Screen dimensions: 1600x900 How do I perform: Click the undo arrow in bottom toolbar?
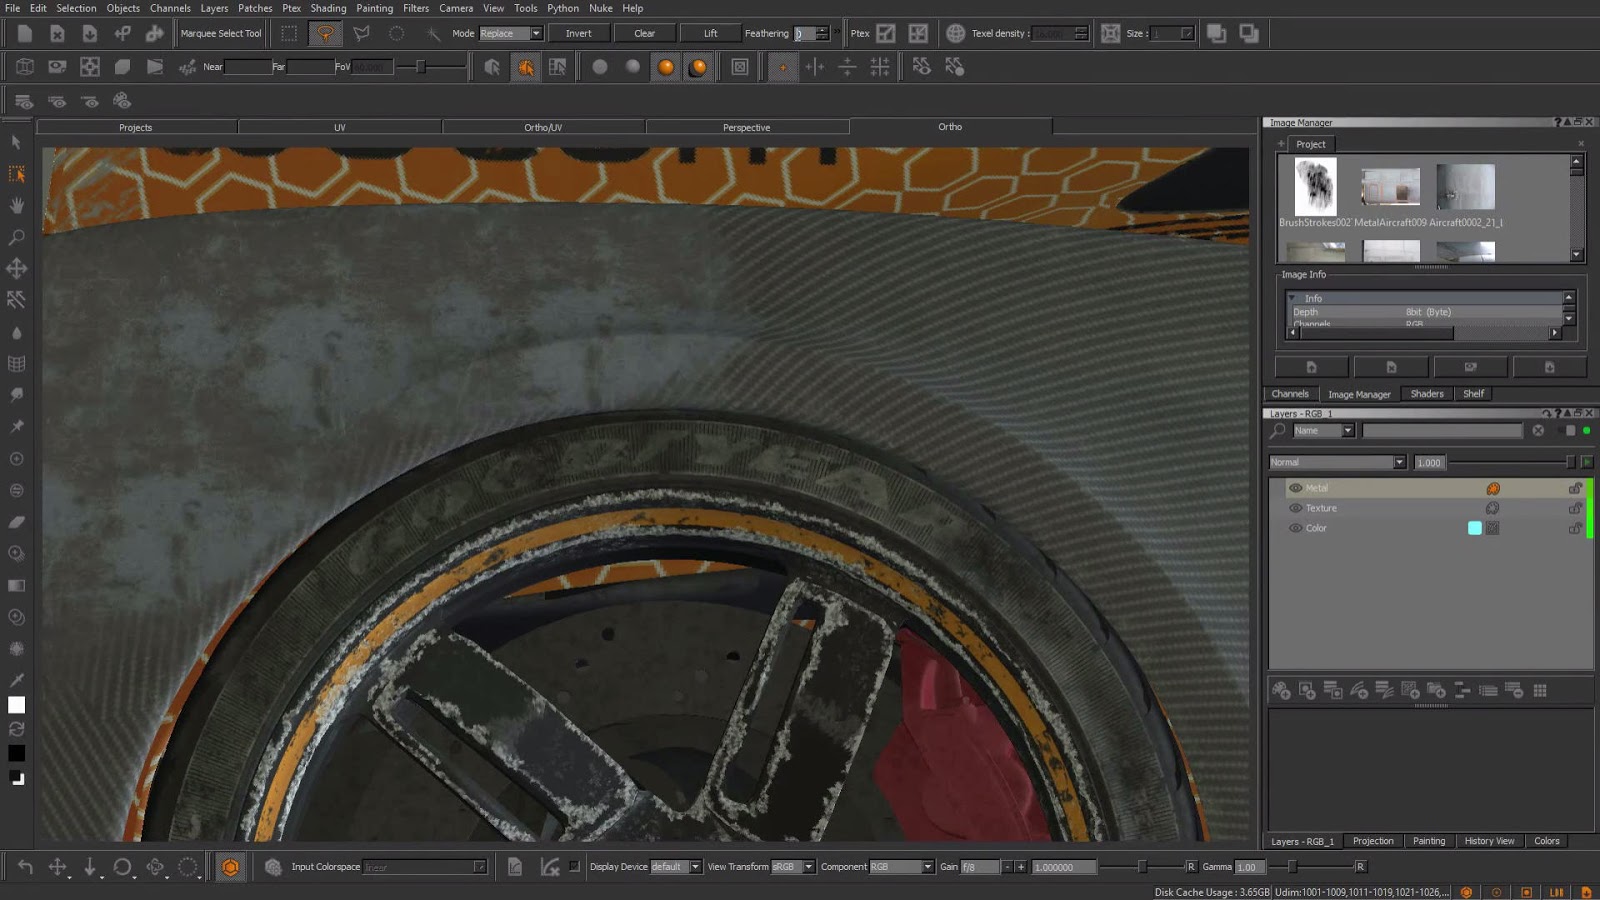(x=26, y=867)
